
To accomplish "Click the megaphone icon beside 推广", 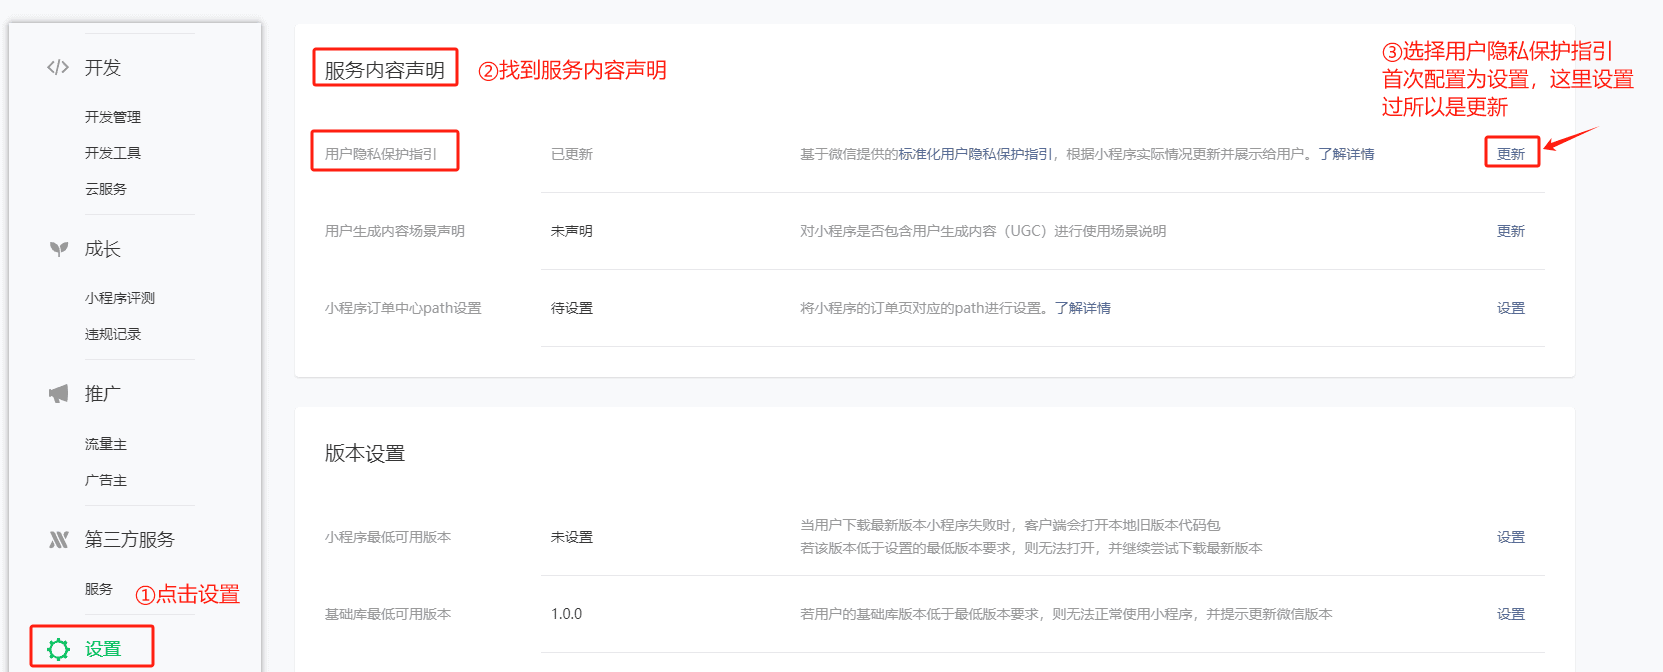I will pos(59,394).
